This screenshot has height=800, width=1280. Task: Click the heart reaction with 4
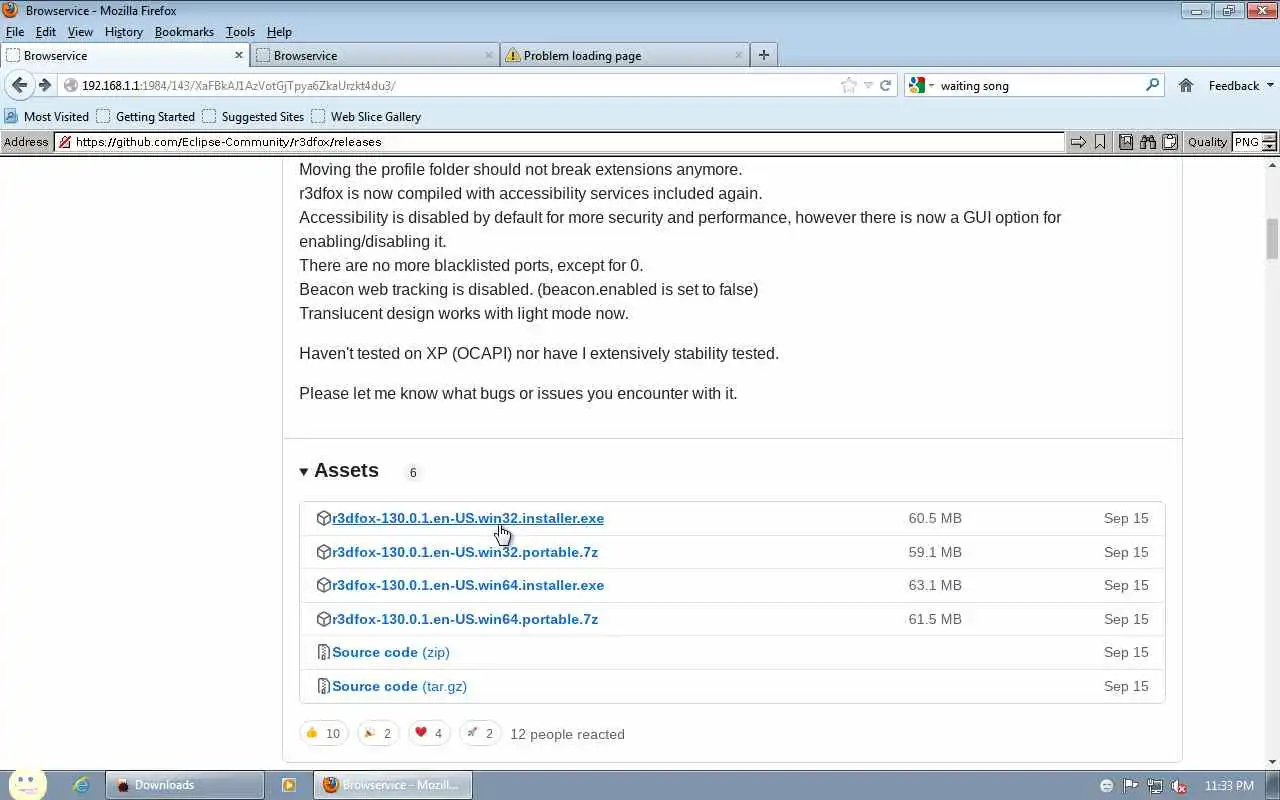pyautogui.click(x=428, y=733)
